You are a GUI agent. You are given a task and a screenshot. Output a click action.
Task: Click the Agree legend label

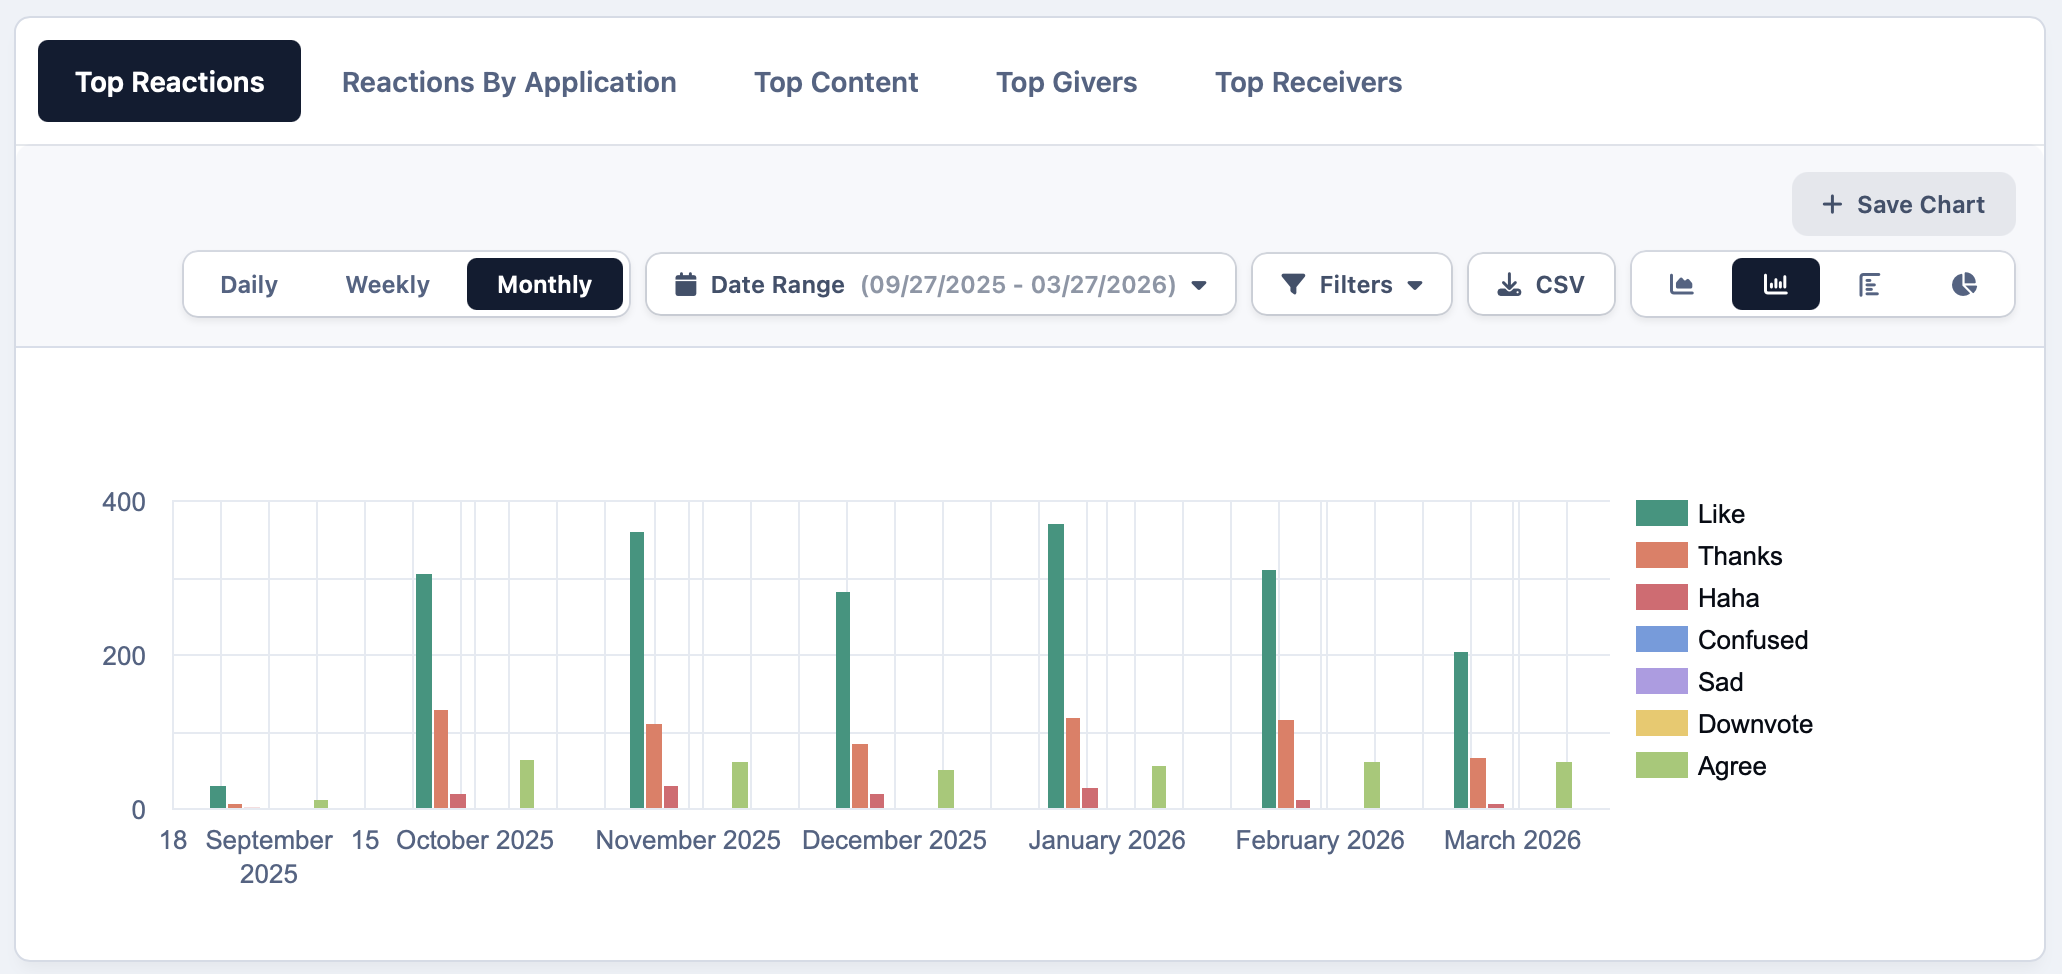(1732, 767)
